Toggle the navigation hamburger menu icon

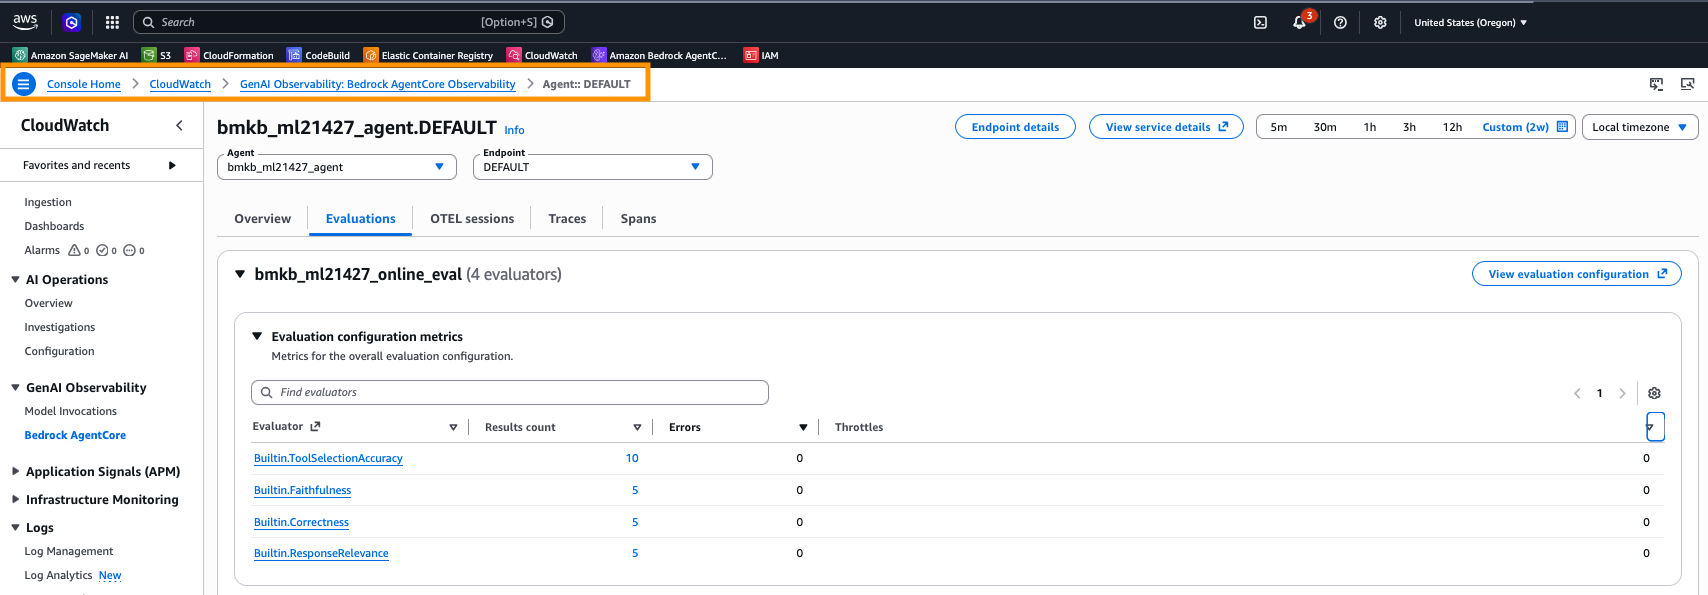click(x=24, y=84)
